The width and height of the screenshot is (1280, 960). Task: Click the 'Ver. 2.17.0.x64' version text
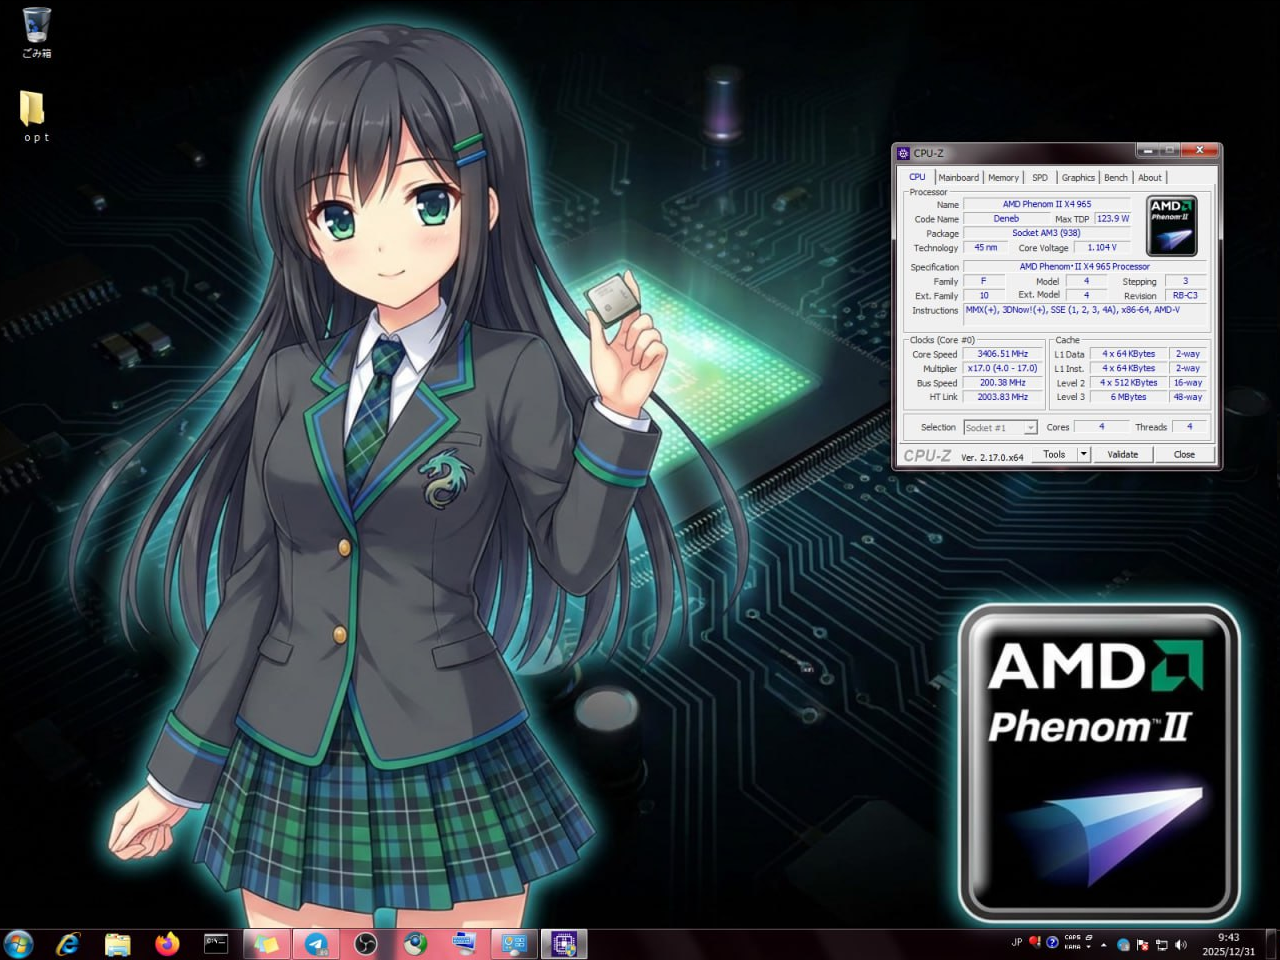click(x=992, y=457)
